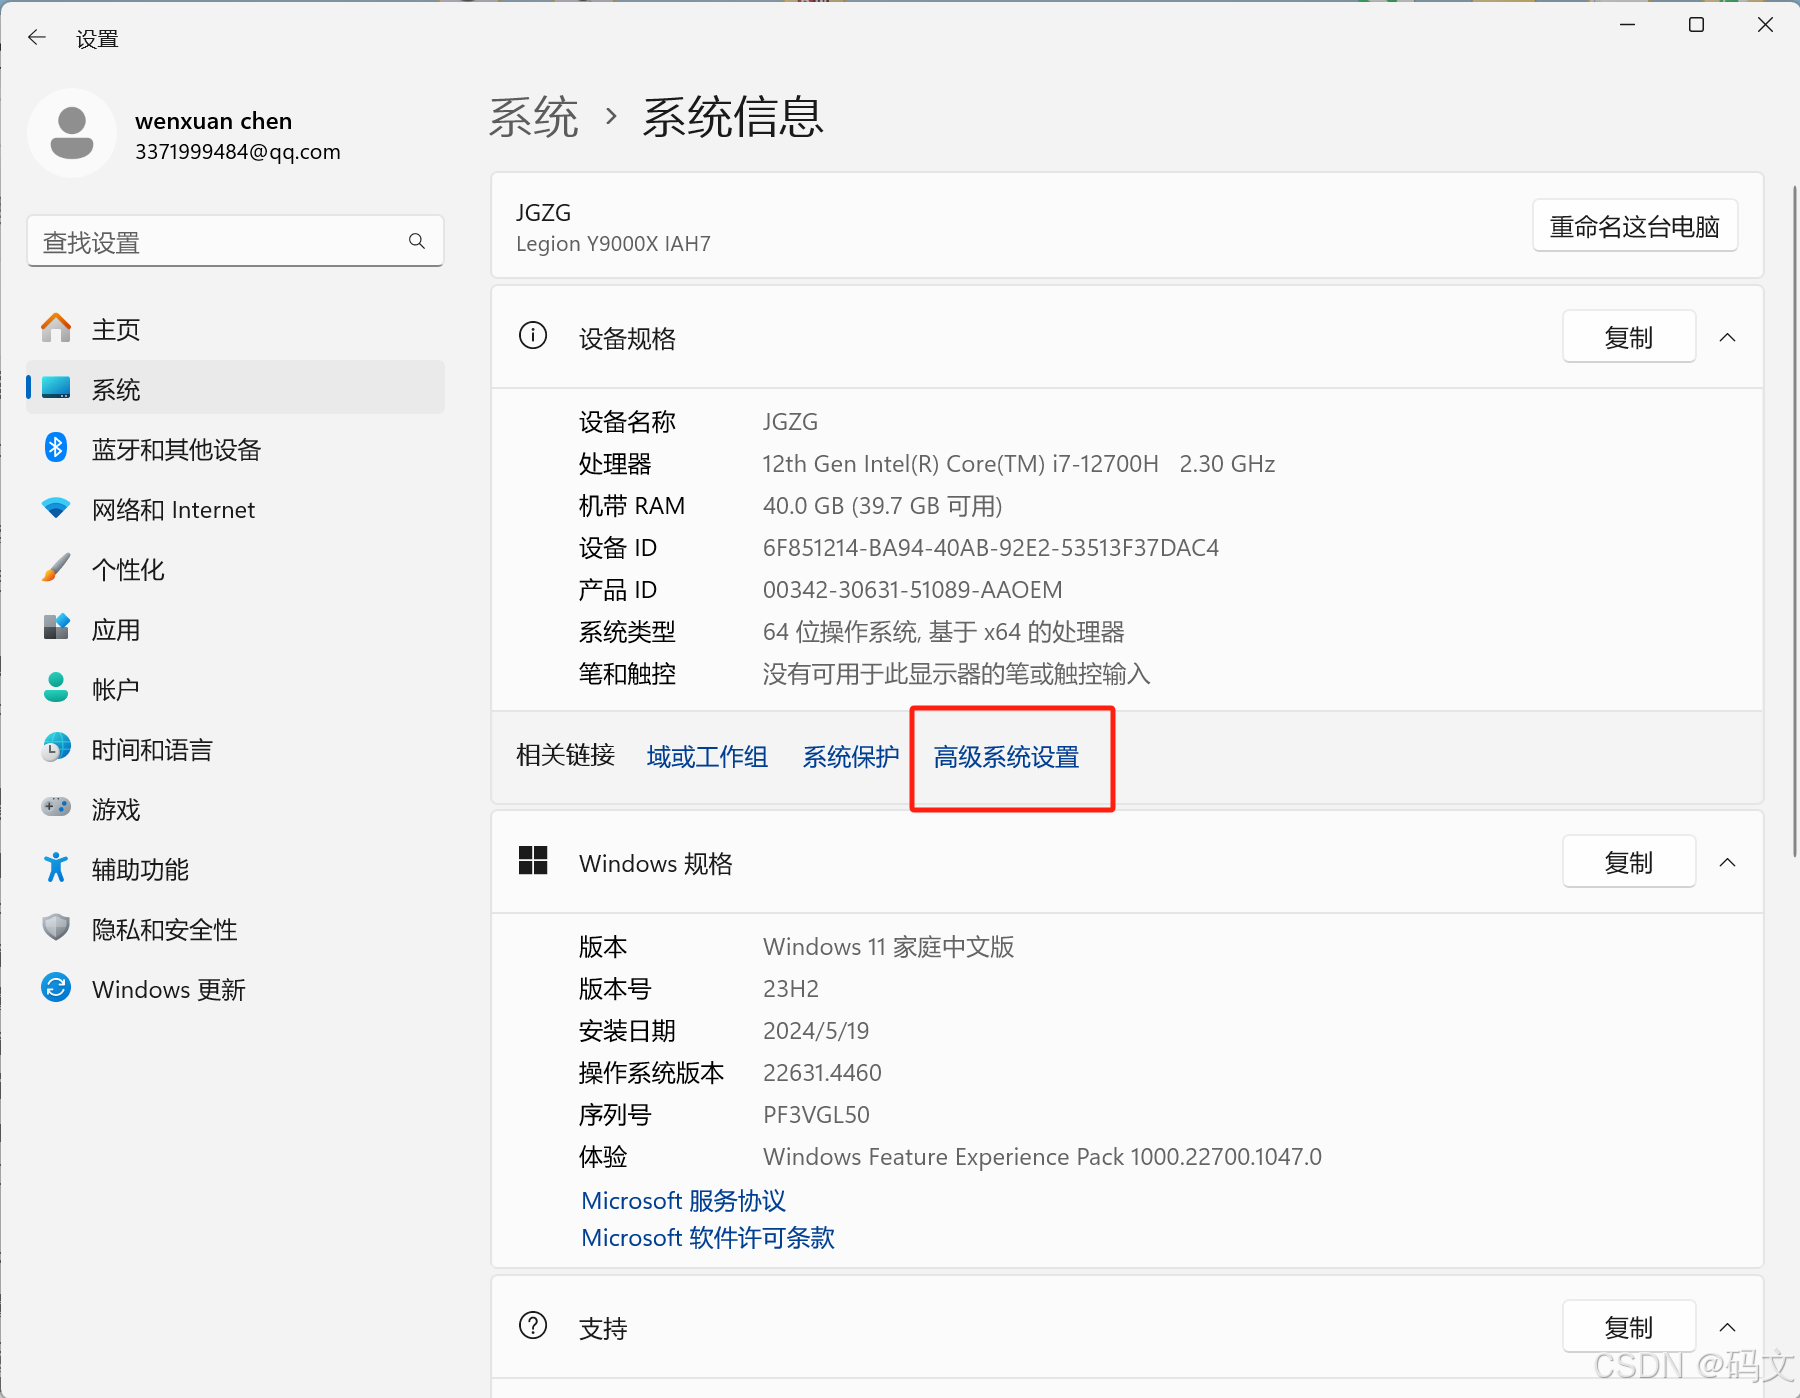Click the info icon beside 设备规格
This screenshot has height=1398, width=1800.
coord(533,336)
